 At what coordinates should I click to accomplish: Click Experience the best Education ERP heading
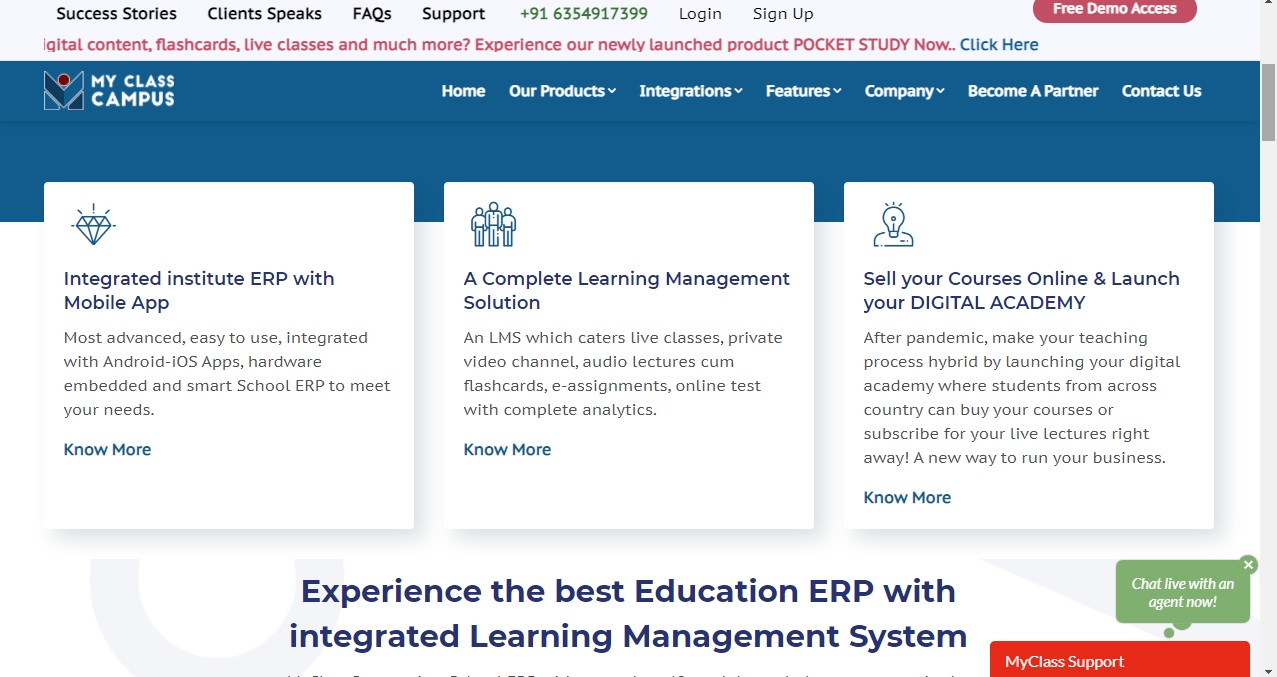pos(628,613)
